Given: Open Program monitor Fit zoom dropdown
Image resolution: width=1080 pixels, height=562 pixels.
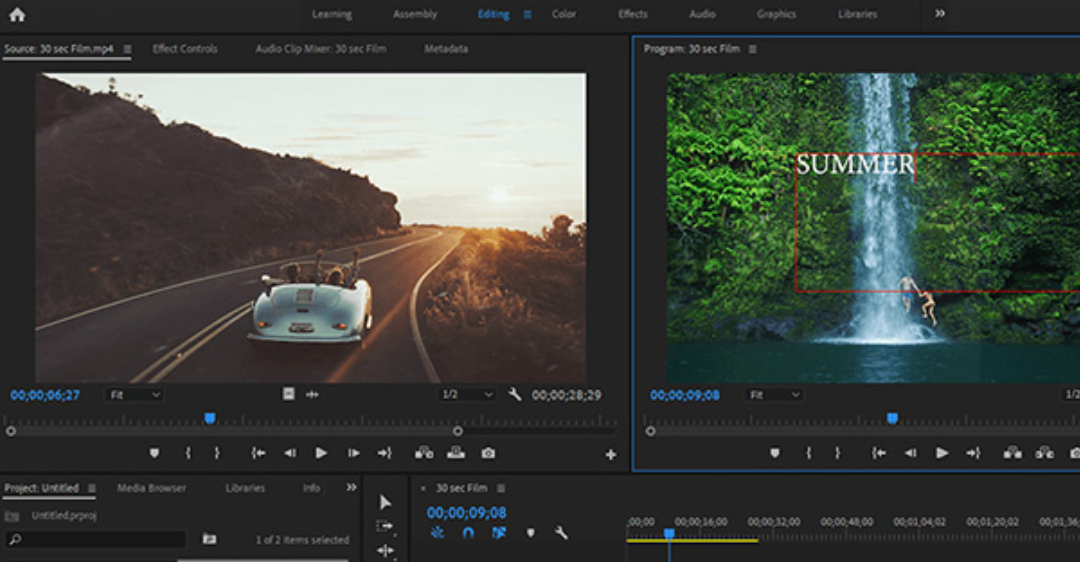Looking at the screenshot, I should click(x=774, y=395).
